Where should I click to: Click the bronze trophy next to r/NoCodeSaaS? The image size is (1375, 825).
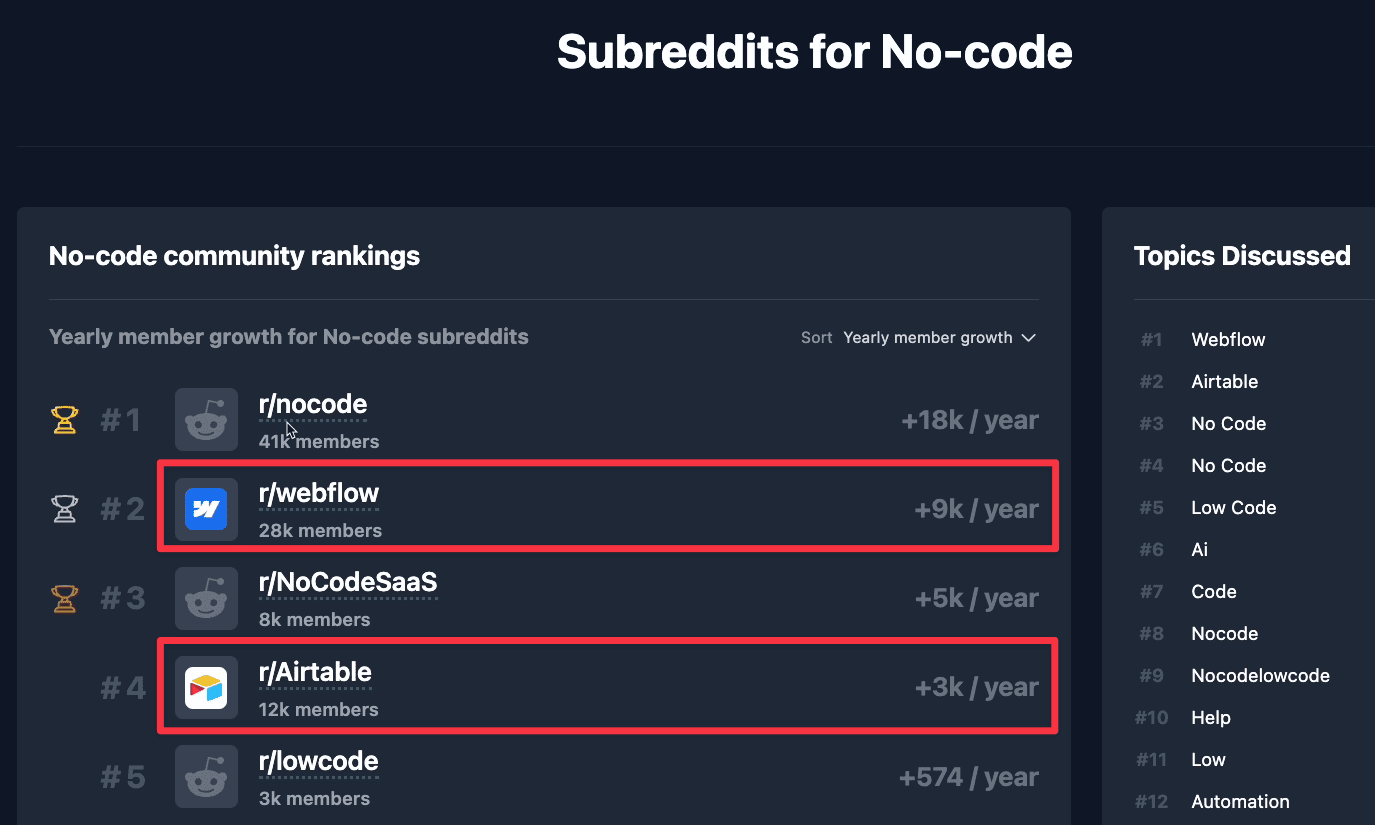64,598
